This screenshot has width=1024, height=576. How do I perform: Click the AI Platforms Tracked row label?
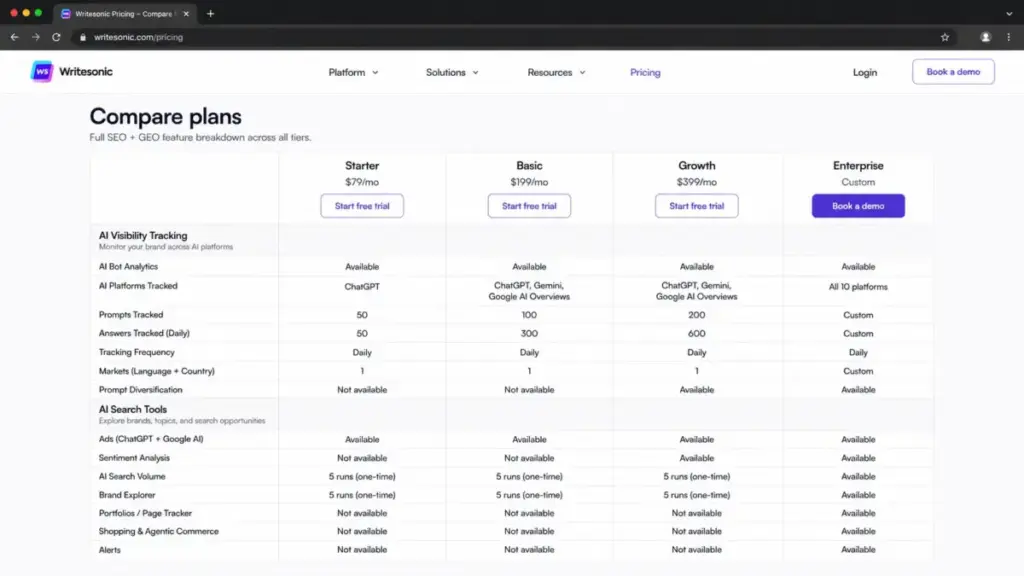(138, 286)
